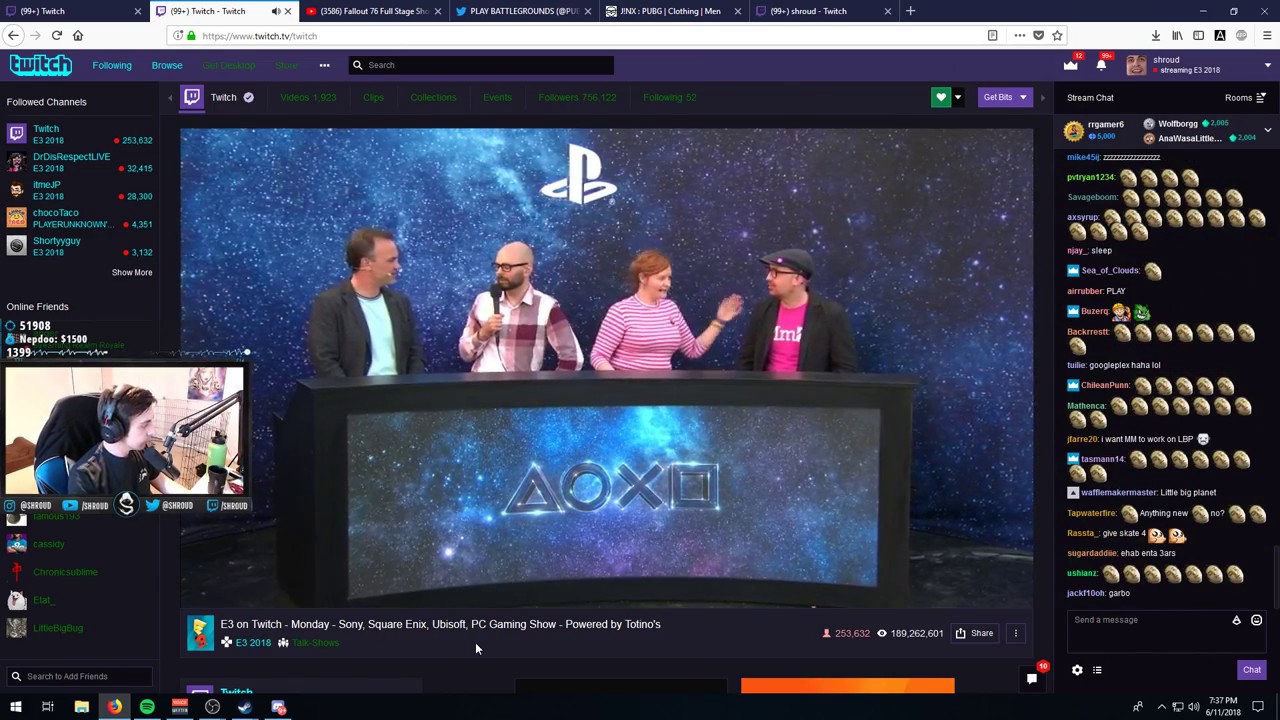
Task: Open stream more options menu
Action: pos(1015,633)
